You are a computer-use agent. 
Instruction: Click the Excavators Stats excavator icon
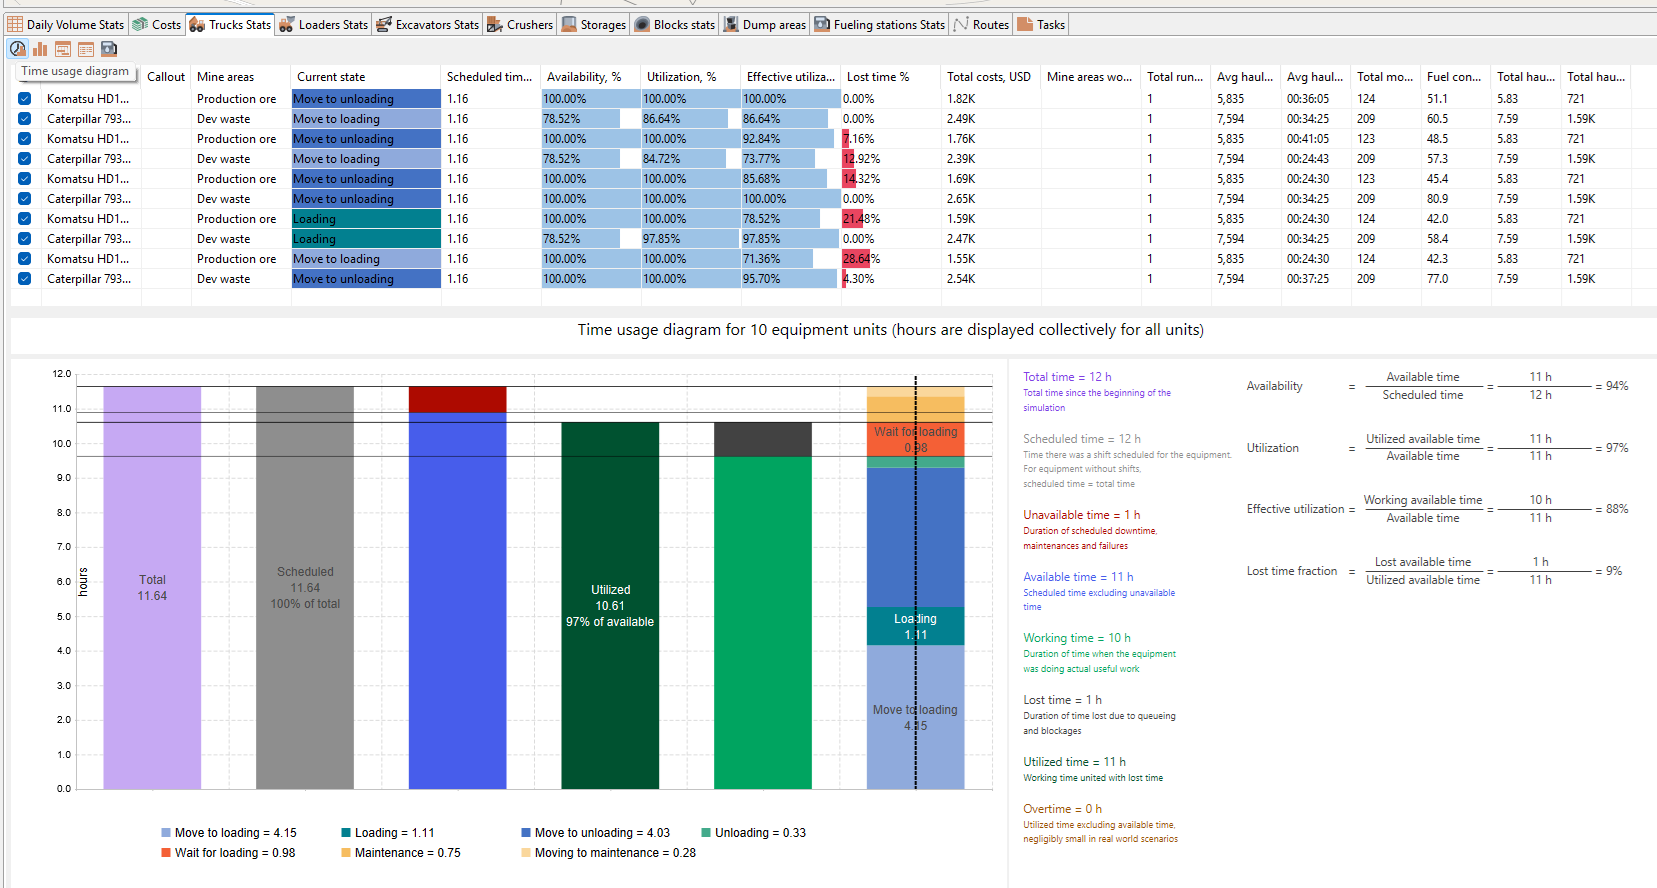point(384,24)
